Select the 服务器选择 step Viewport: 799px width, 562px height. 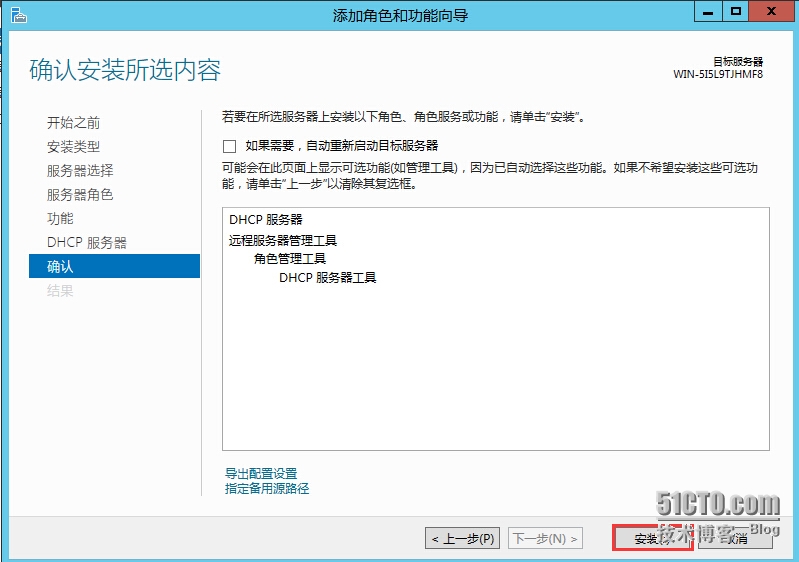point(80,171)
